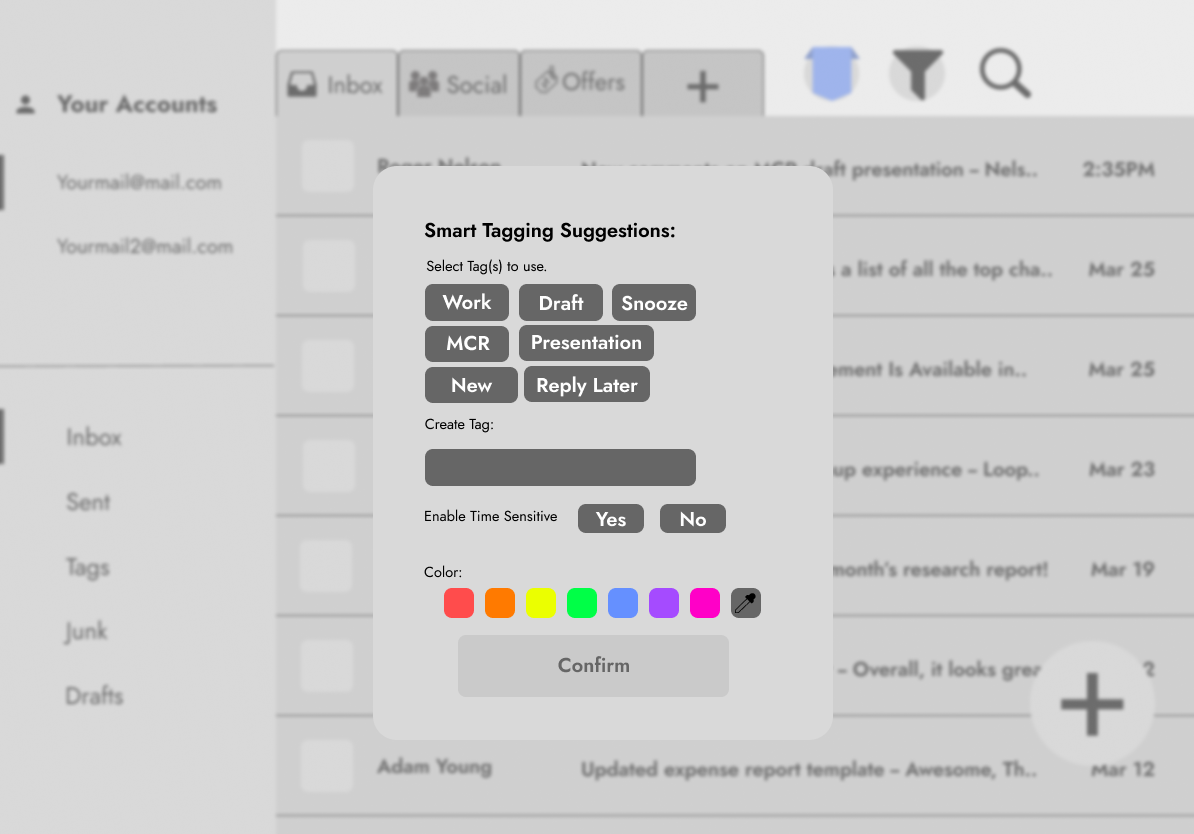Select the Reply Later tag
1194x834 pixels.
click(586, 385)
